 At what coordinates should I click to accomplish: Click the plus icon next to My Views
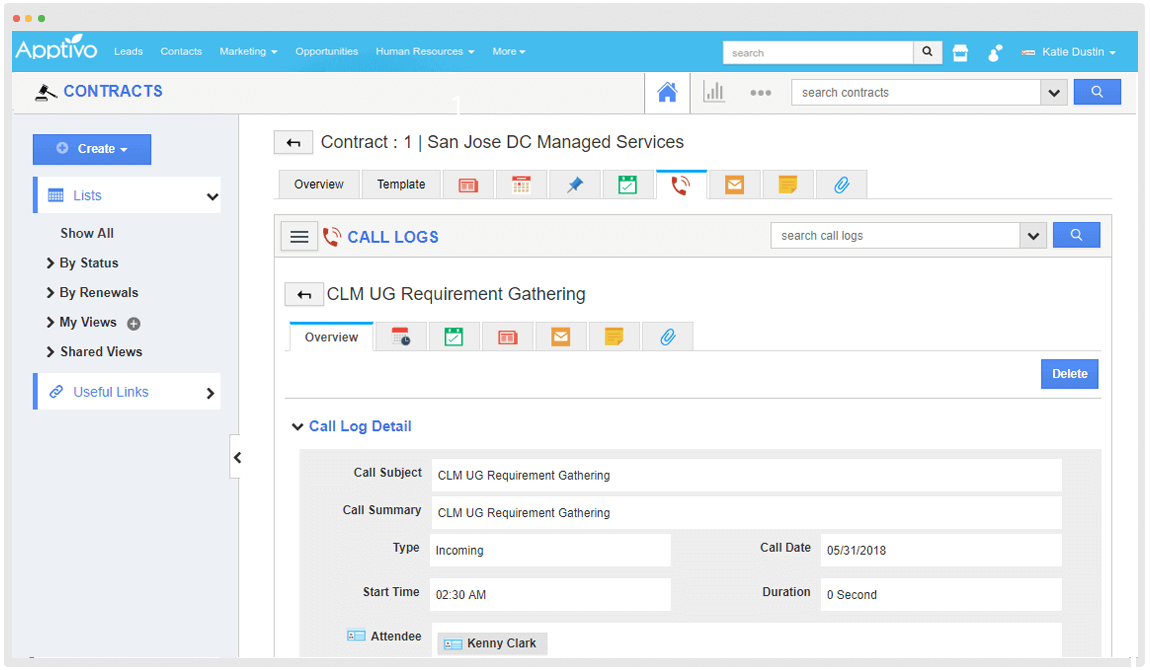134,323
